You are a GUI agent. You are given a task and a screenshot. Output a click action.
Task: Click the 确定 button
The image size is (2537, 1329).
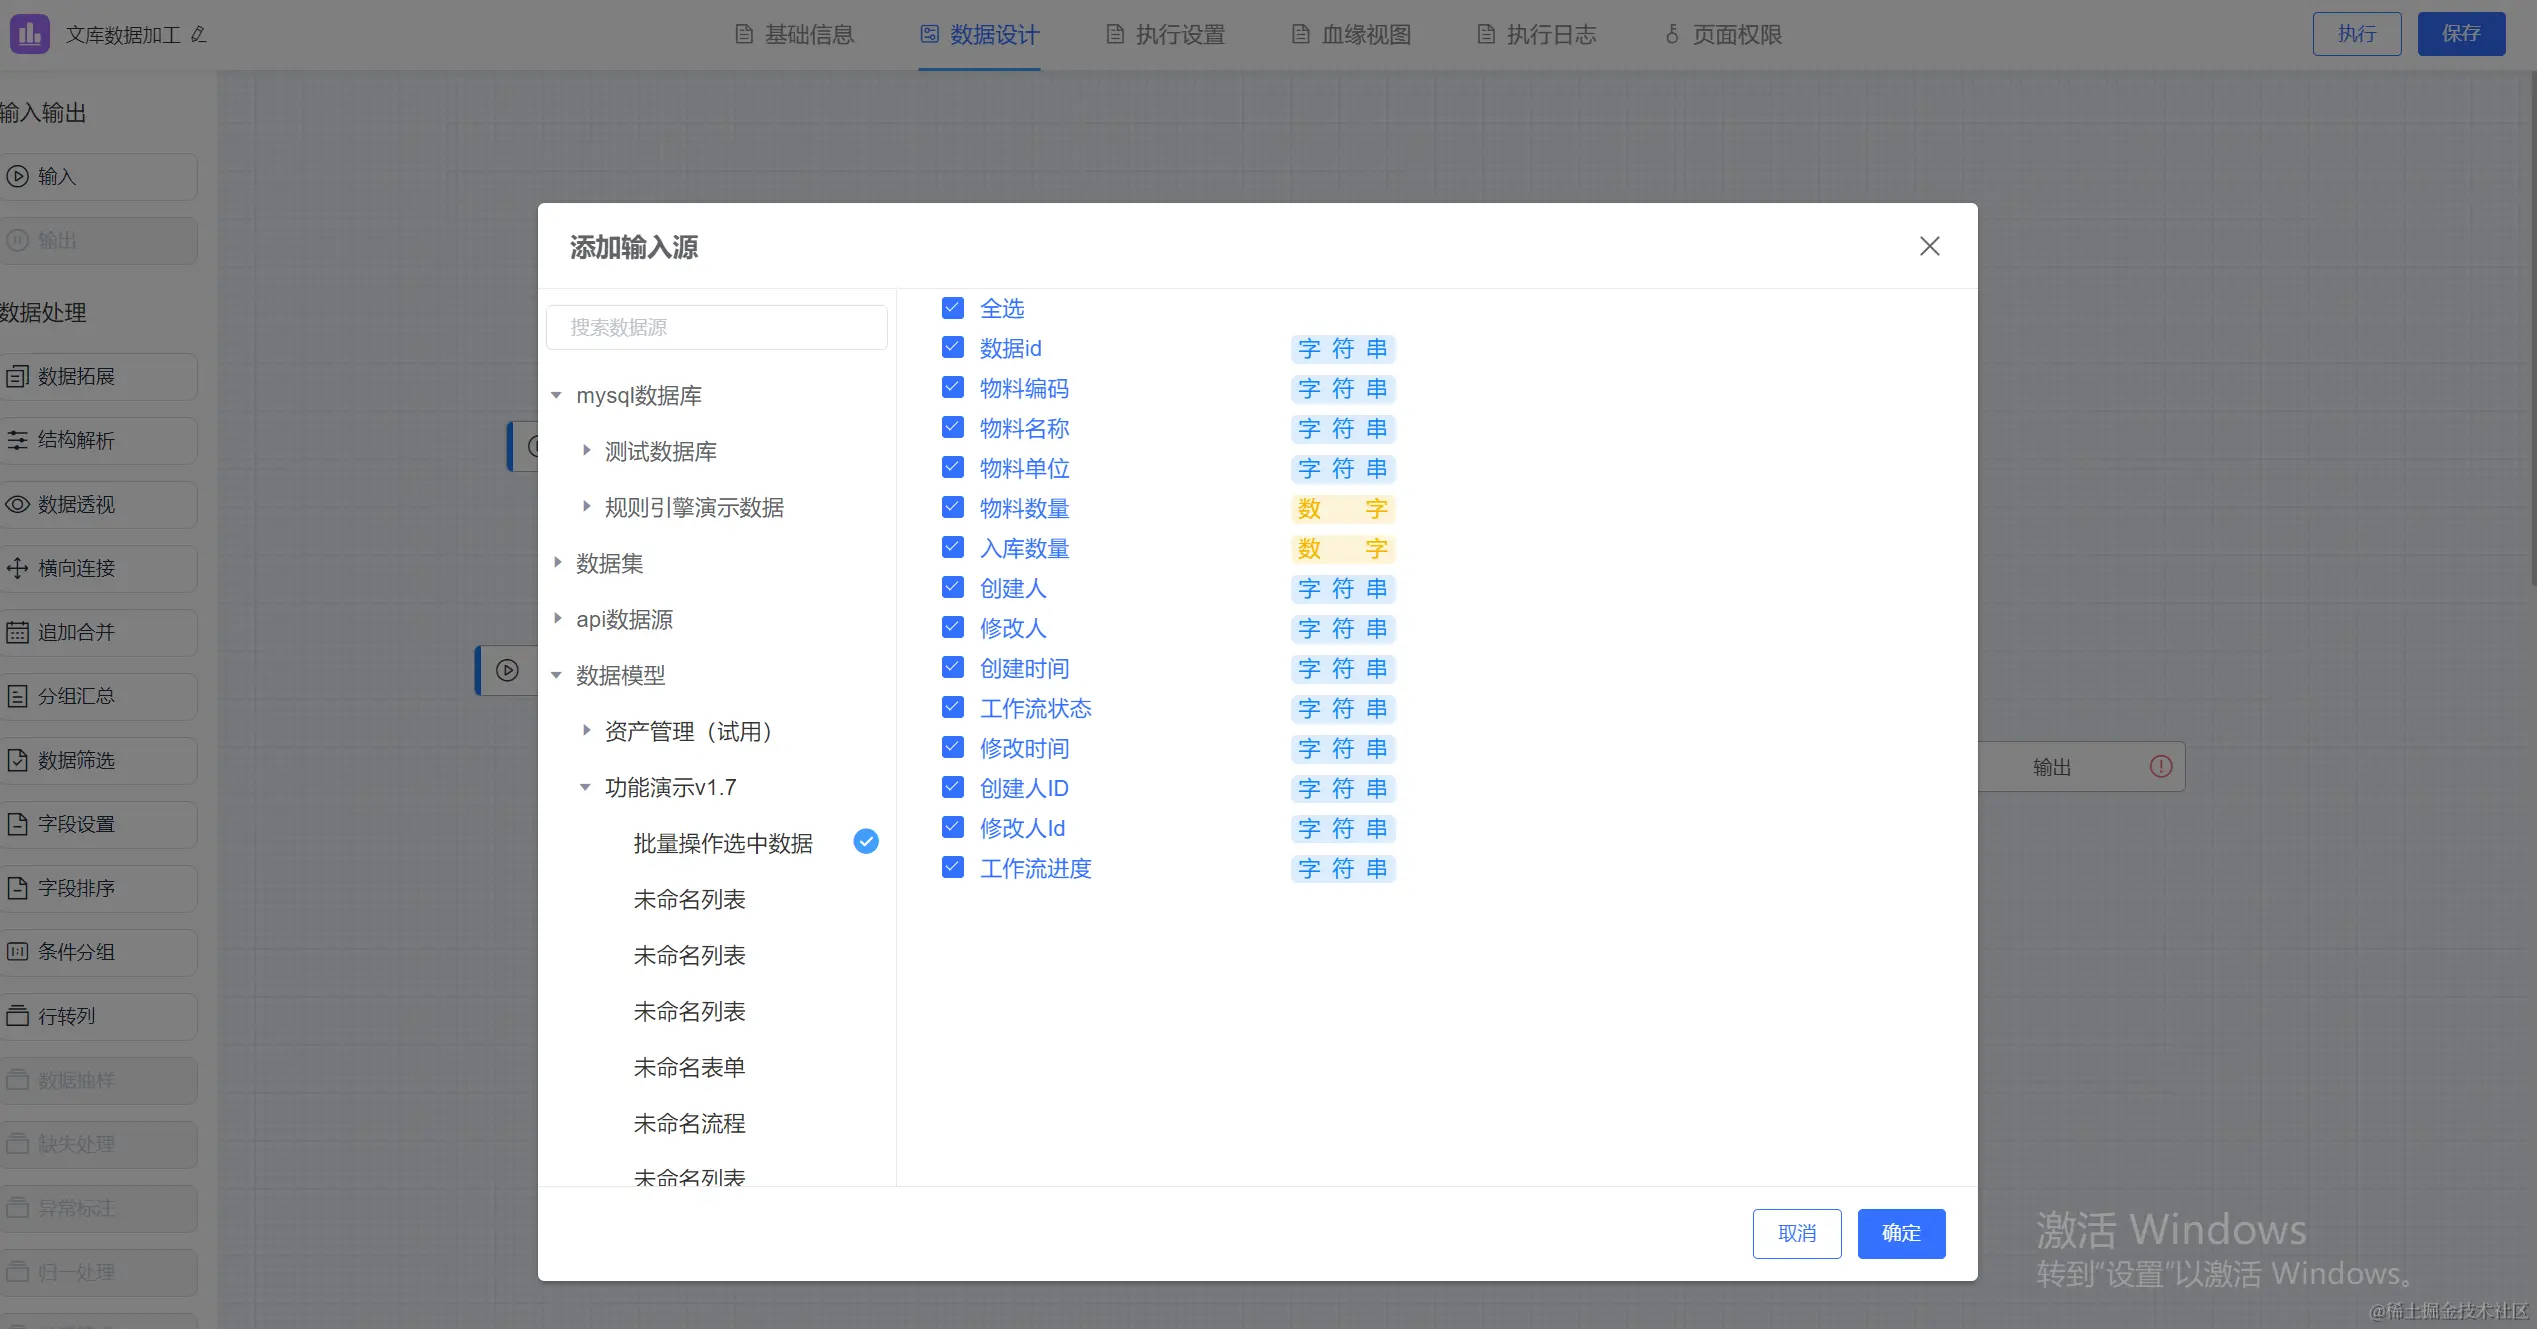[1900, 1233]
